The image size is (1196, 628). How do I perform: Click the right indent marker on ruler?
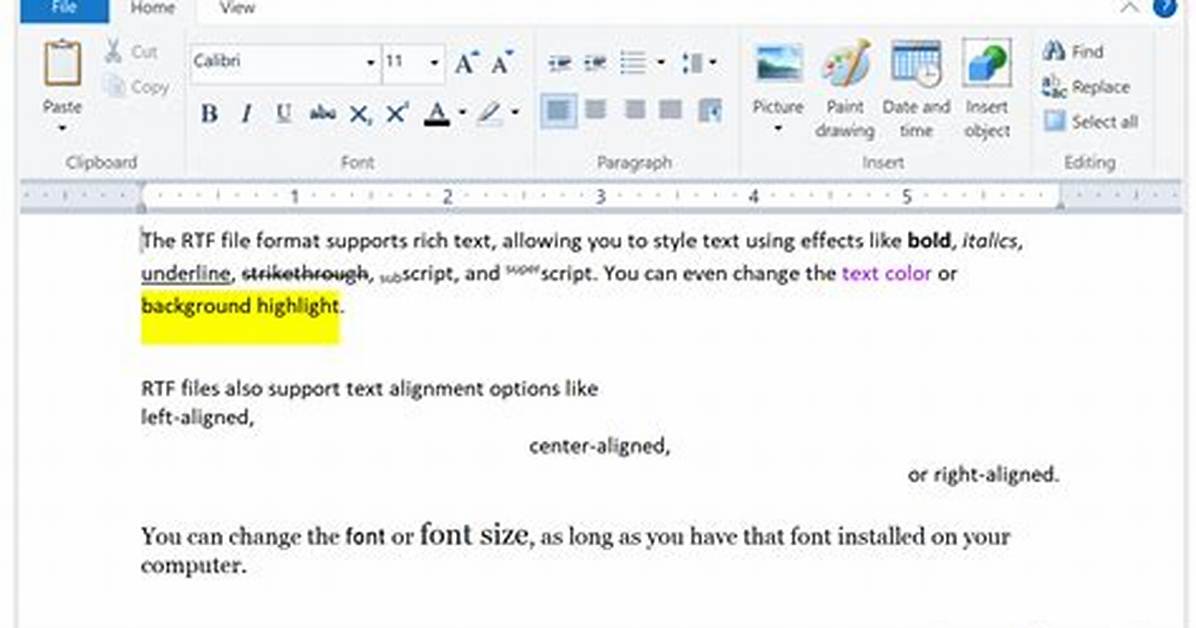tap(1060, 204)
